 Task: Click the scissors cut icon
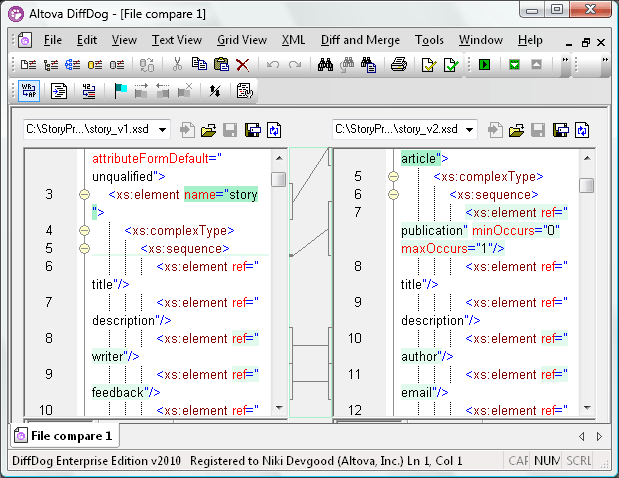pos(177,64)
